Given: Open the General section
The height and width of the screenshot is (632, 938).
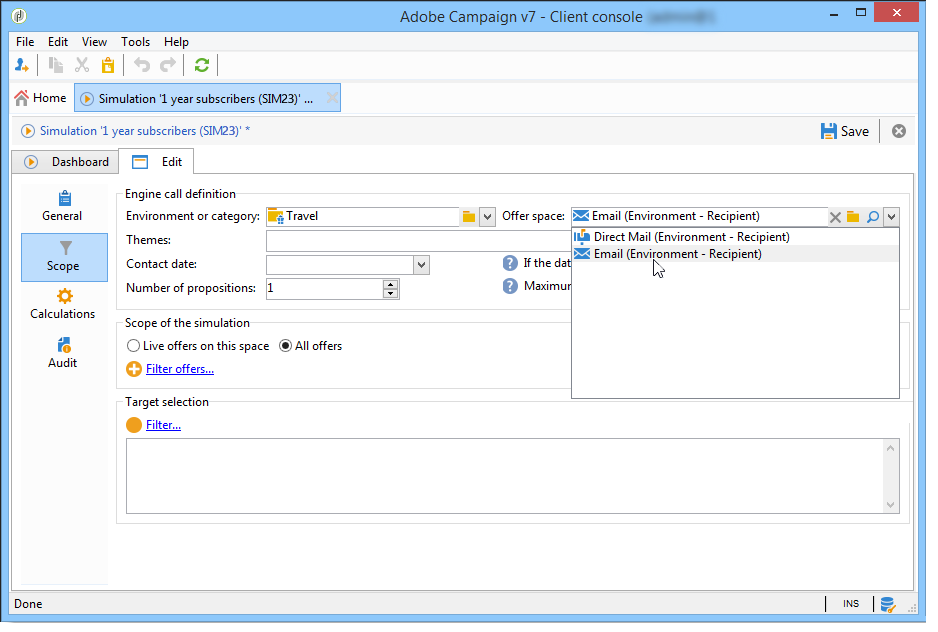Looking at the screenshot, I should 63,207.
